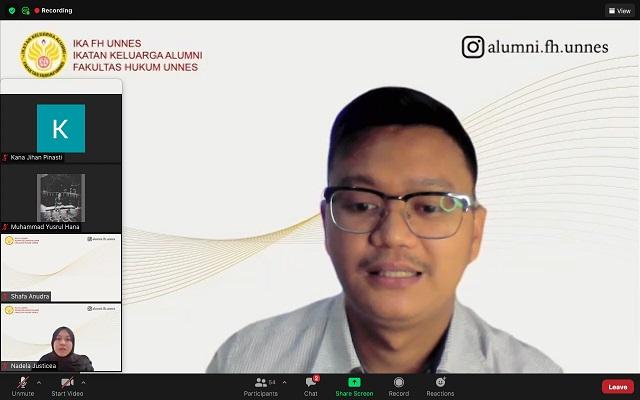This screenshot has width=640, height=400.
Task: Select Nadela Justicea's video tile
Action: [61, 337]
